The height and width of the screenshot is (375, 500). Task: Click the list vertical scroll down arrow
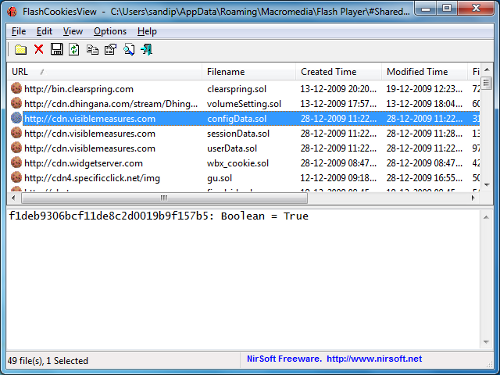pyautogui.click(x=487, y=185)
